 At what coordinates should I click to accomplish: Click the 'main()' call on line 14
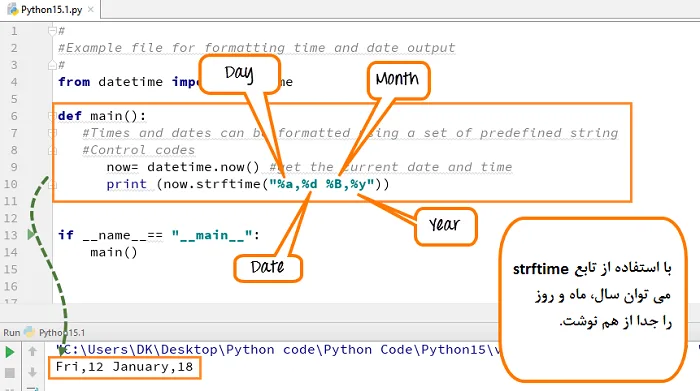(114, 252)
